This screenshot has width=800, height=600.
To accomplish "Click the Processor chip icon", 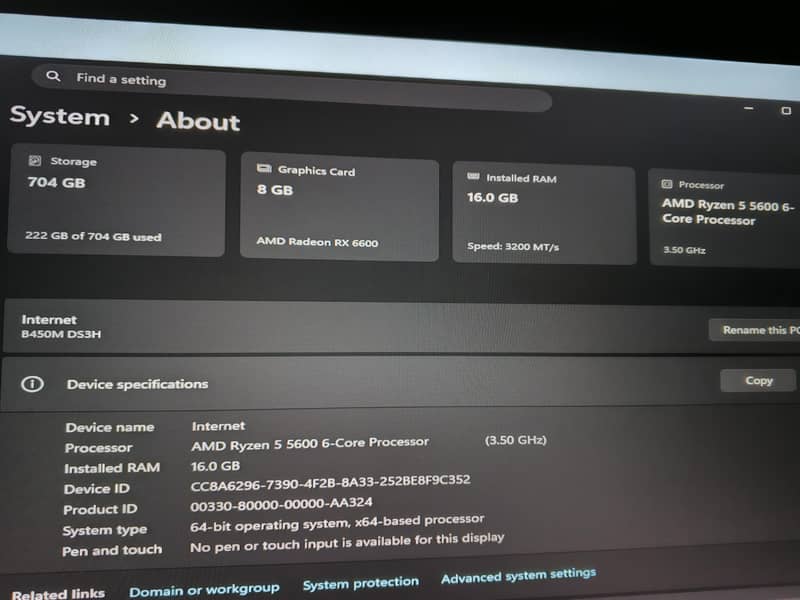I will [x=667, y=184].
